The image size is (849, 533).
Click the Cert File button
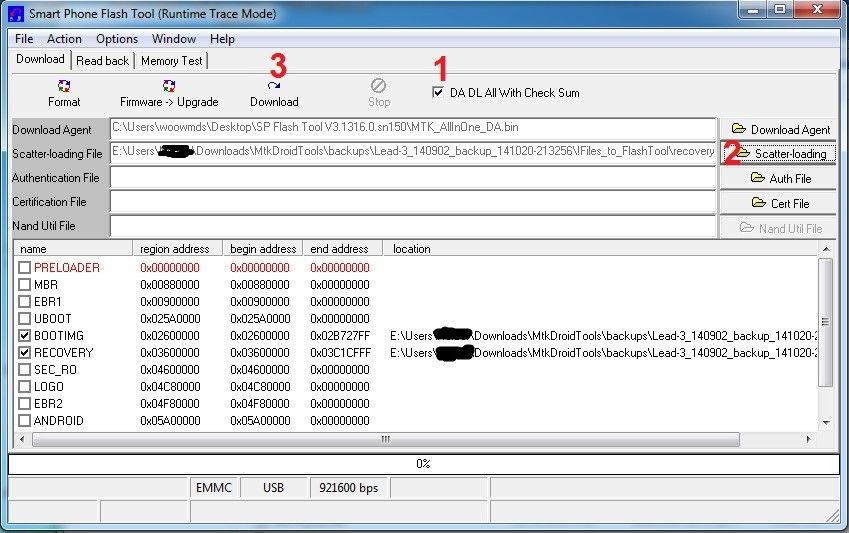(778, 203)
